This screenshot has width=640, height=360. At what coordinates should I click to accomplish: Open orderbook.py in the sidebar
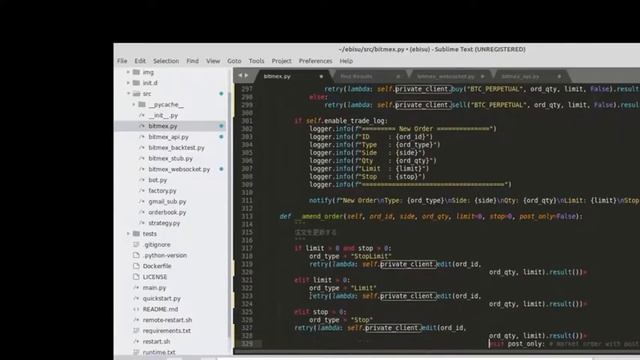click(x=167, y=212)
